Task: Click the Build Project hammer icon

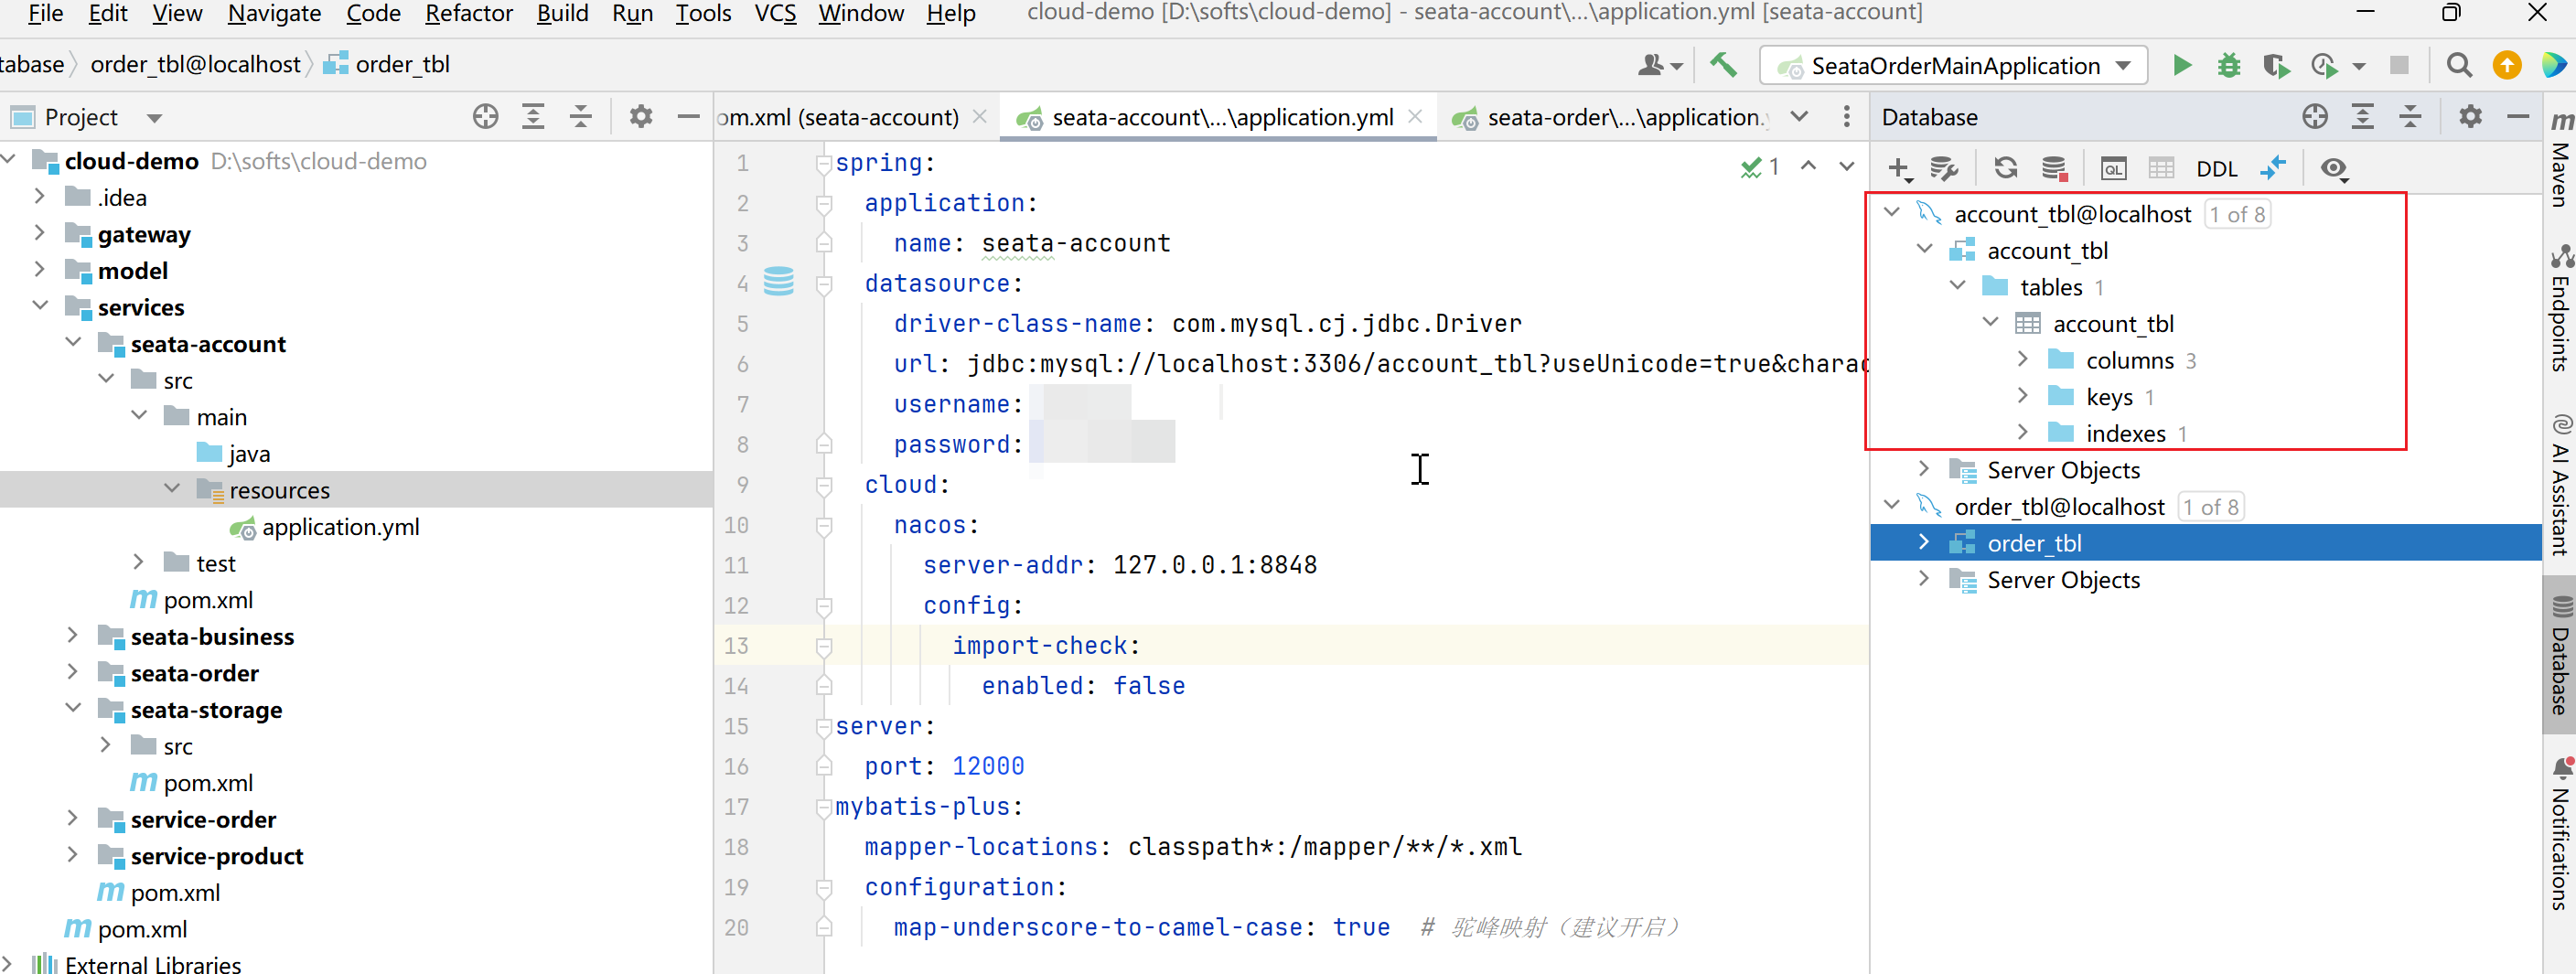Action: click(x=1723, y=65)
